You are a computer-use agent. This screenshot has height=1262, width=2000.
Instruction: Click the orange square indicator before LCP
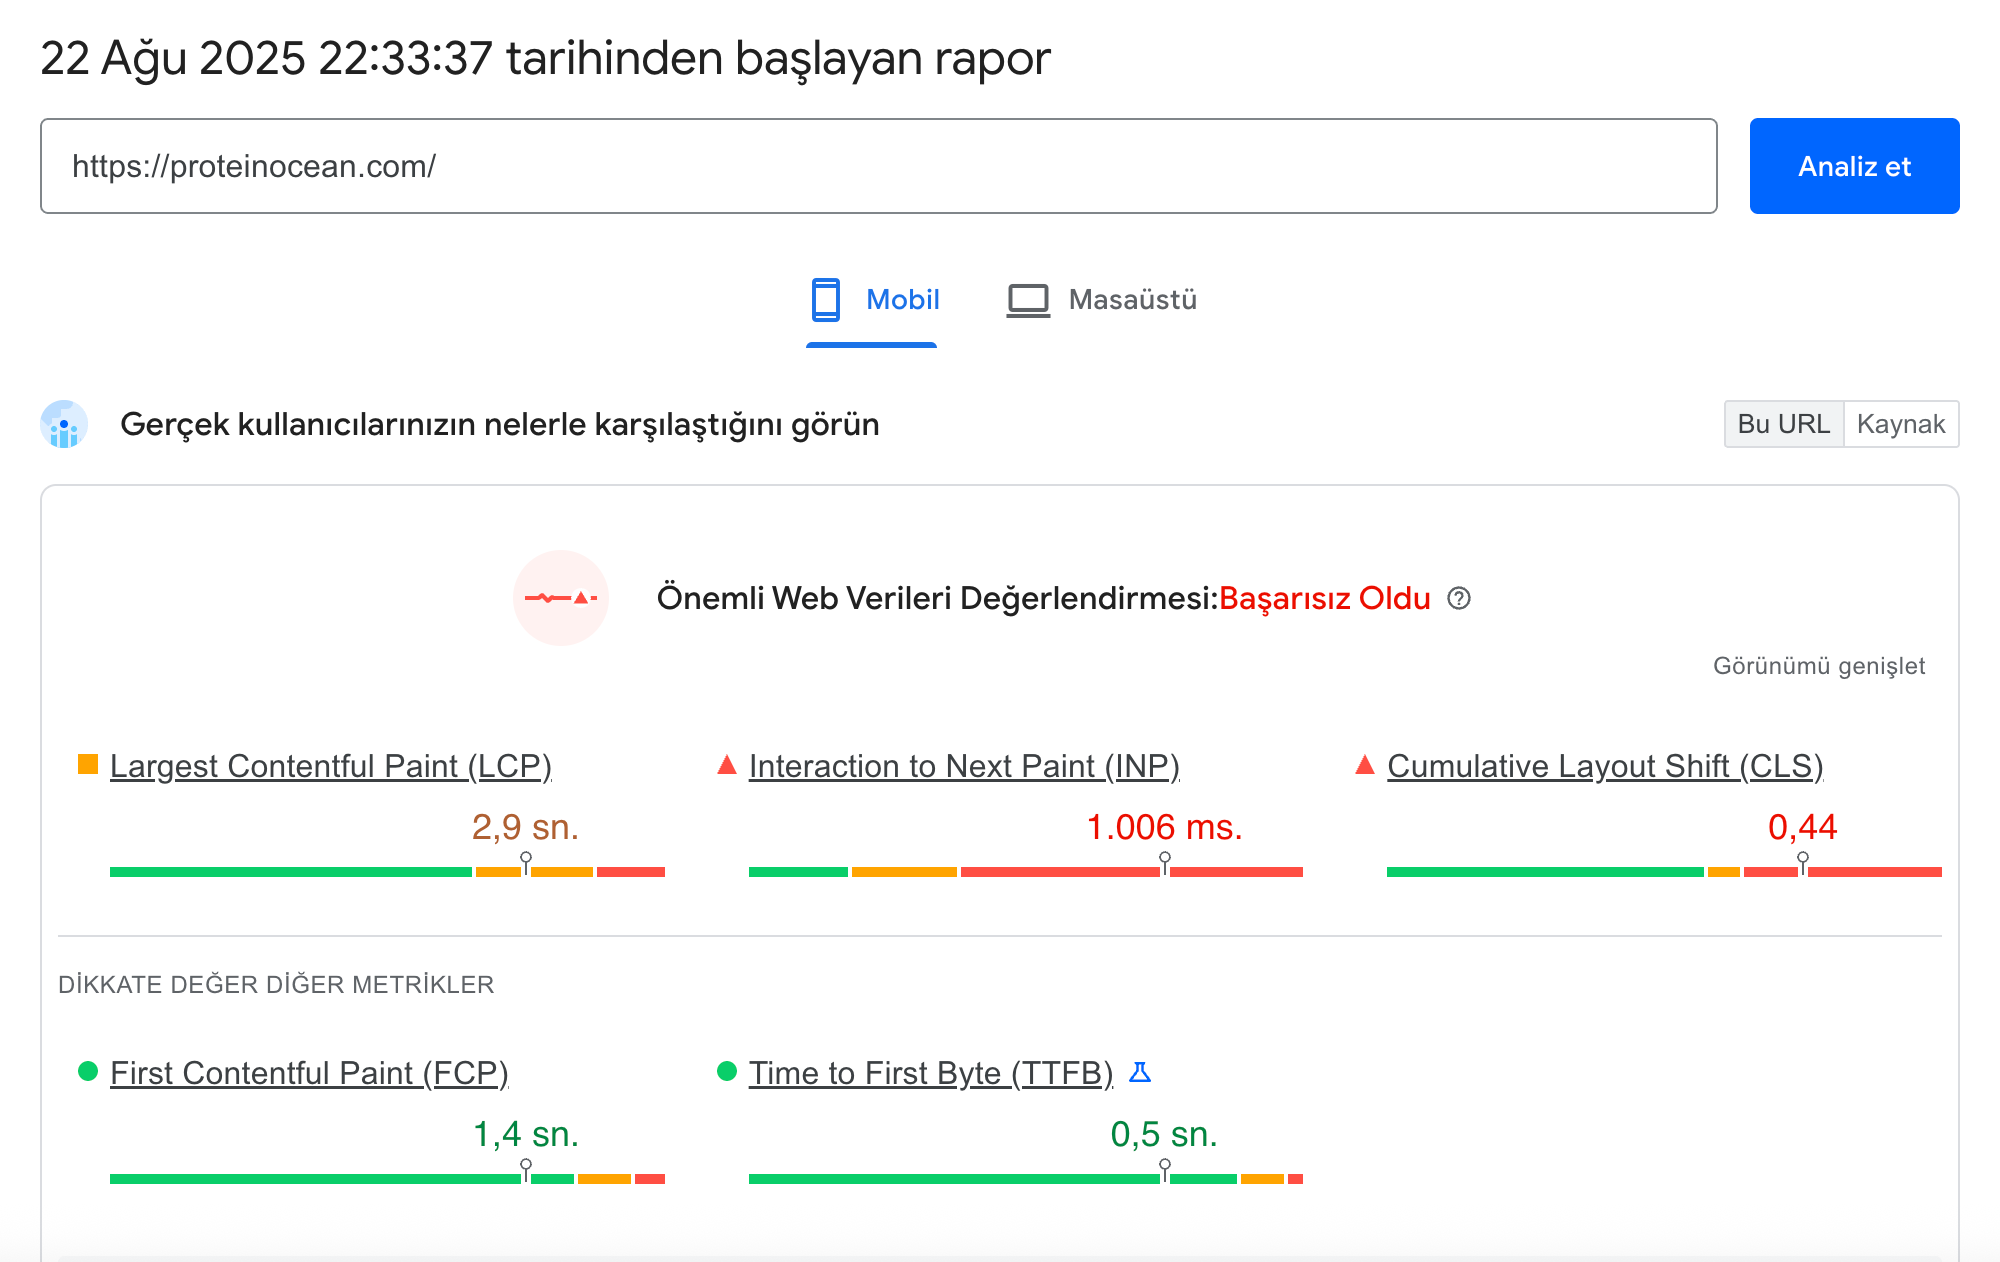click(x=86, y=764)
